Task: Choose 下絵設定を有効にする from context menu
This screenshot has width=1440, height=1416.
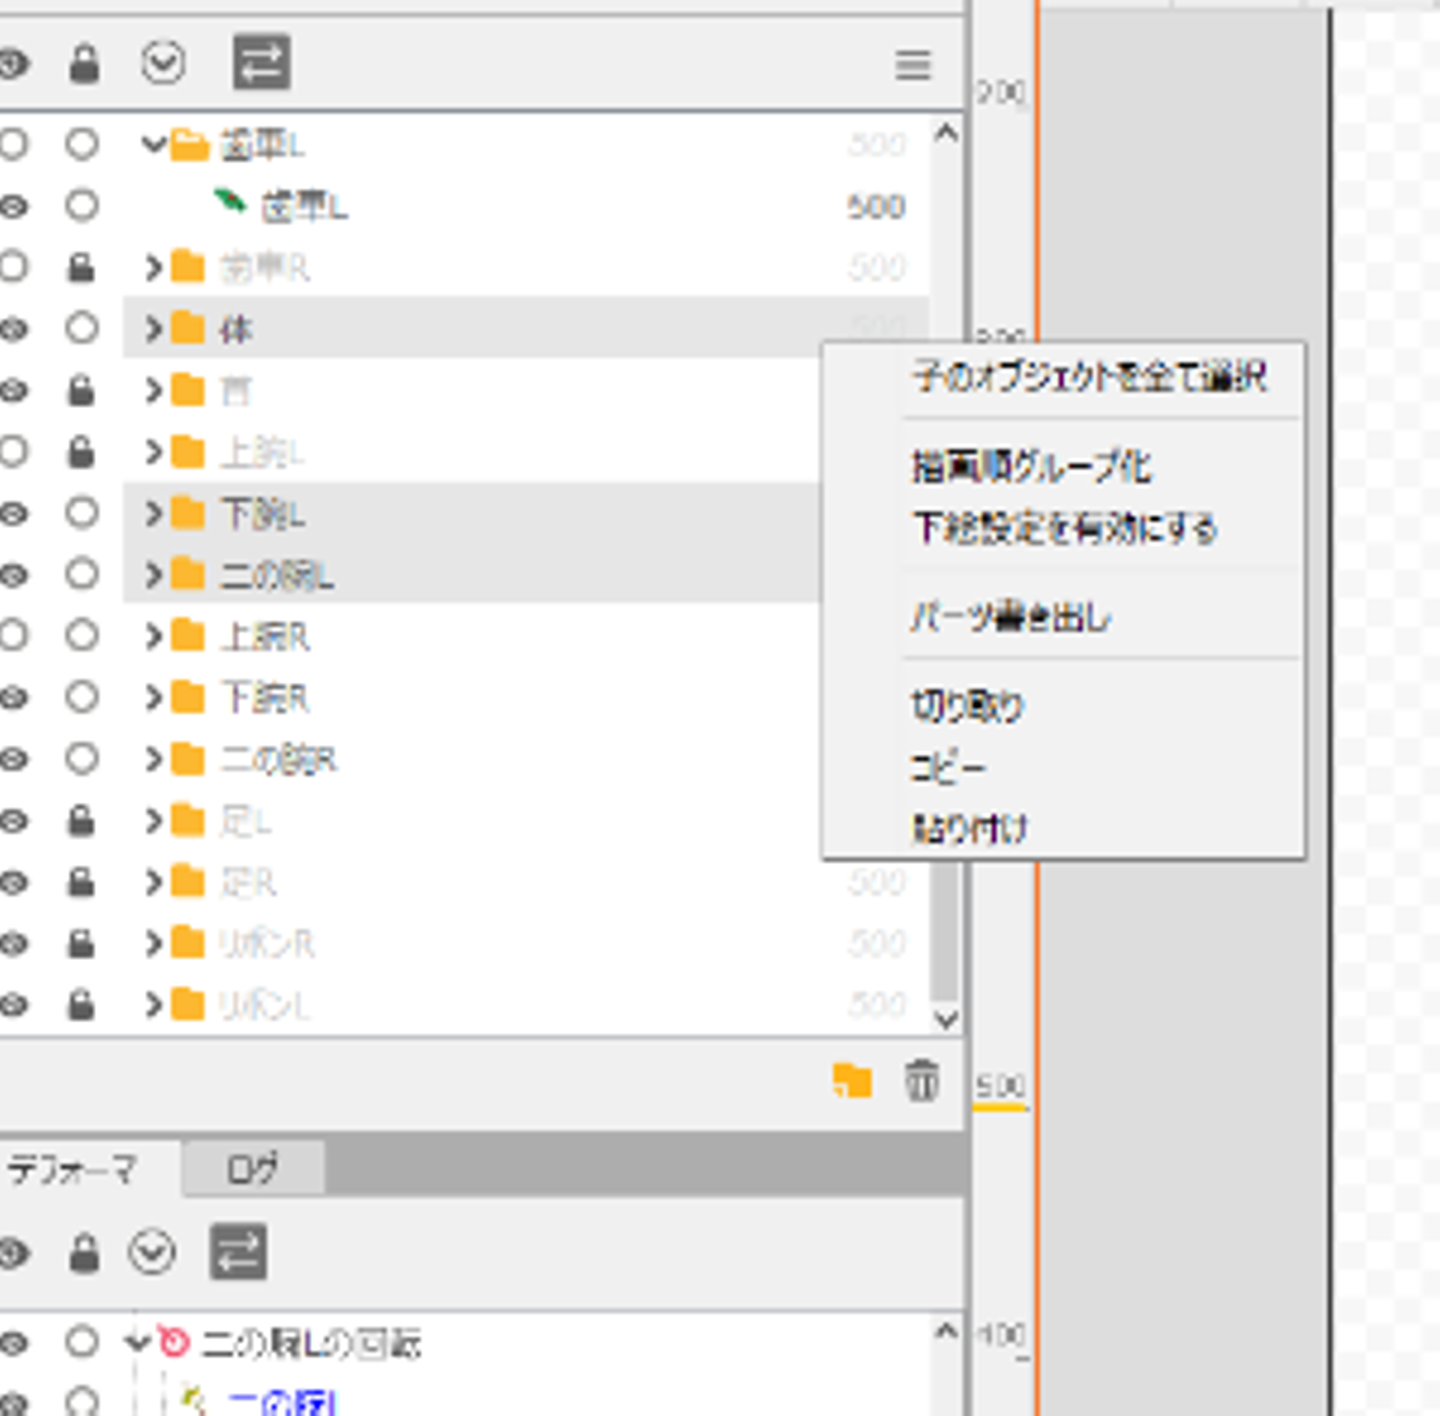Action: 1065,527
